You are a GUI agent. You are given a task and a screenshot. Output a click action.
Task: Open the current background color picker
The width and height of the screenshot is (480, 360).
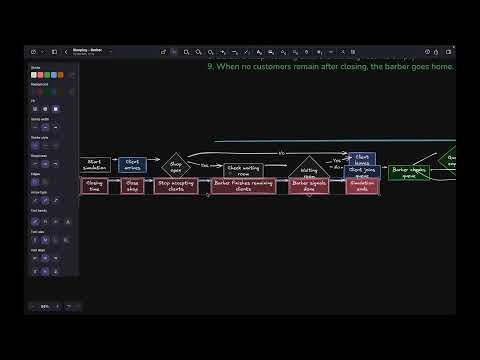[71, 92]
